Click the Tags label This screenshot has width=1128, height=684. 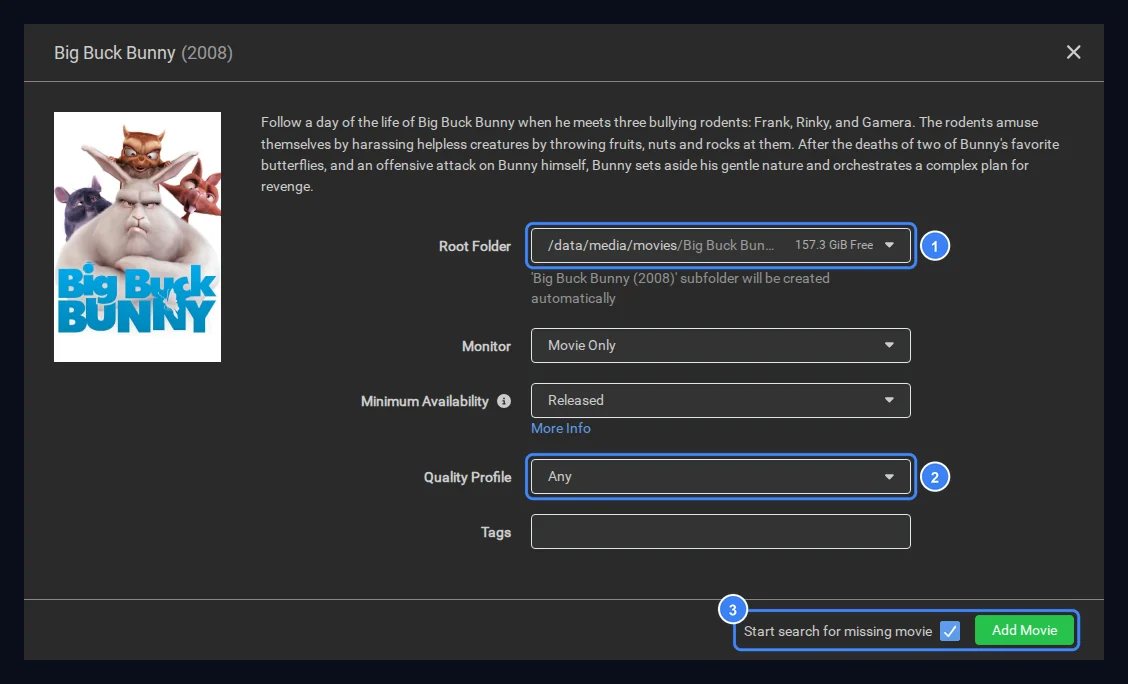(496, 532)
